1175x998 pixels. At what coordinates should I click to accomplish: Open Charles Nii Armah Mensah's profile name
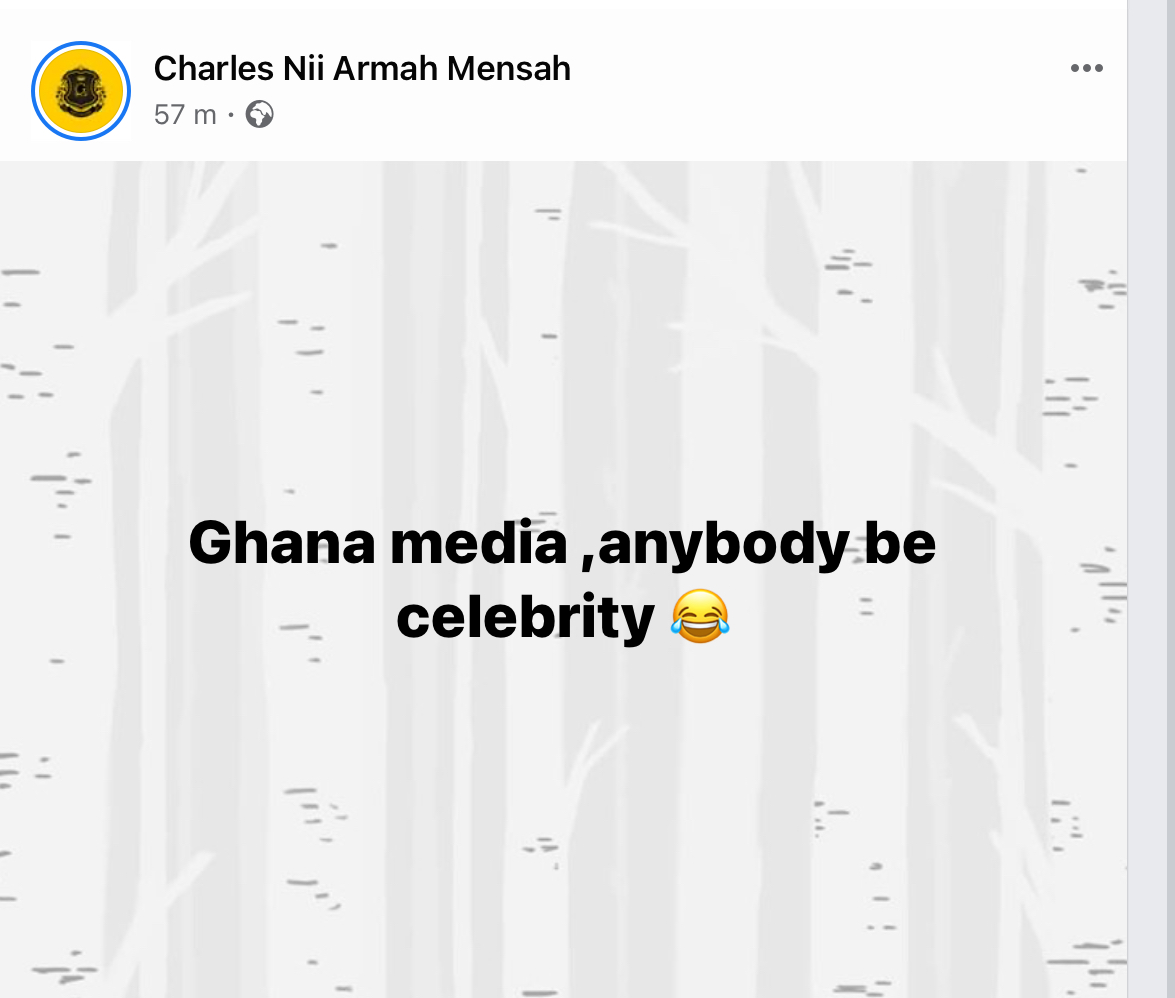(362, 69)
